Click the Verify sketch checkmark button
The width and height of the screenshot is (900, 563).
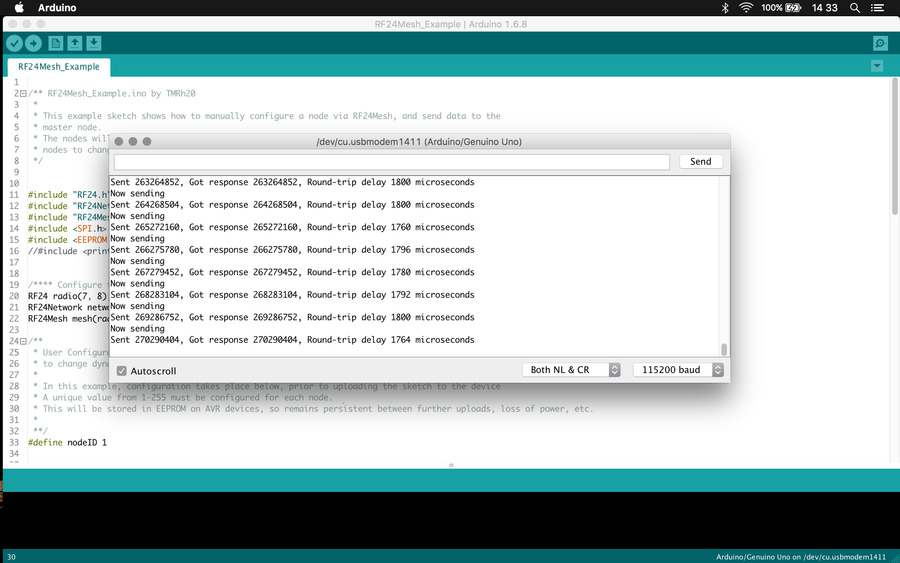[x=15, y=43]
